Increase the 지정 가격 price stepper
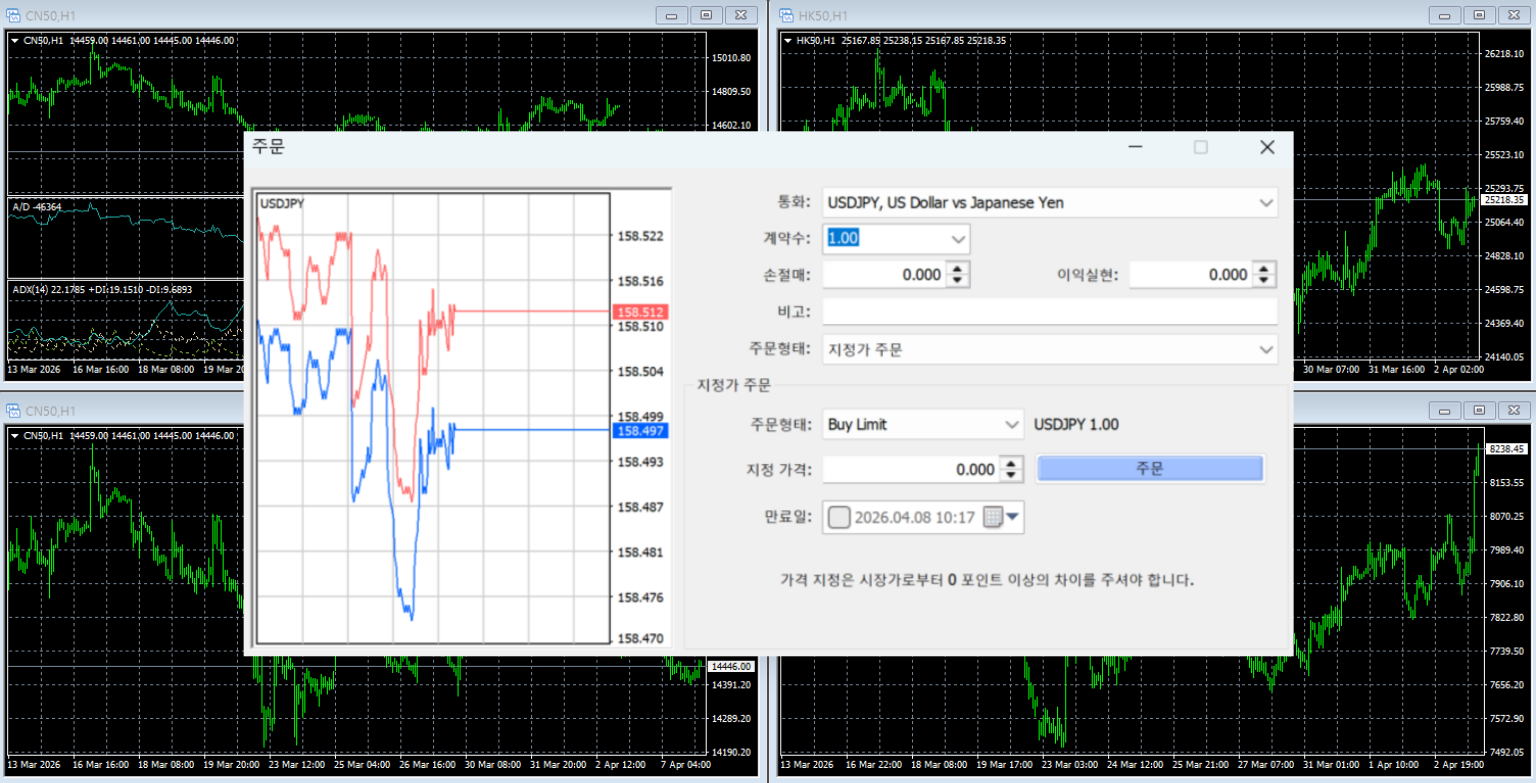The image size is (1536, 783). tap(1012, 463)
